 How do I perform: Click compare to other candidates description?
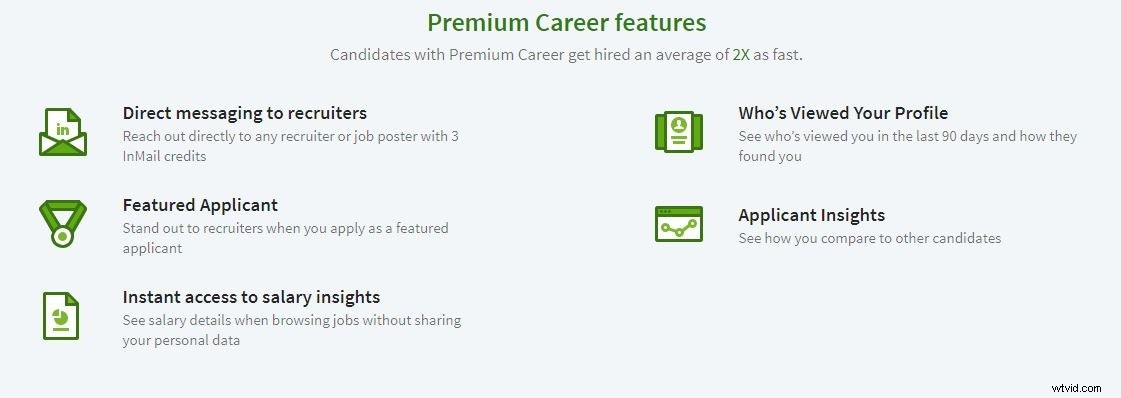pyautogui.click(x=869, y=238)
